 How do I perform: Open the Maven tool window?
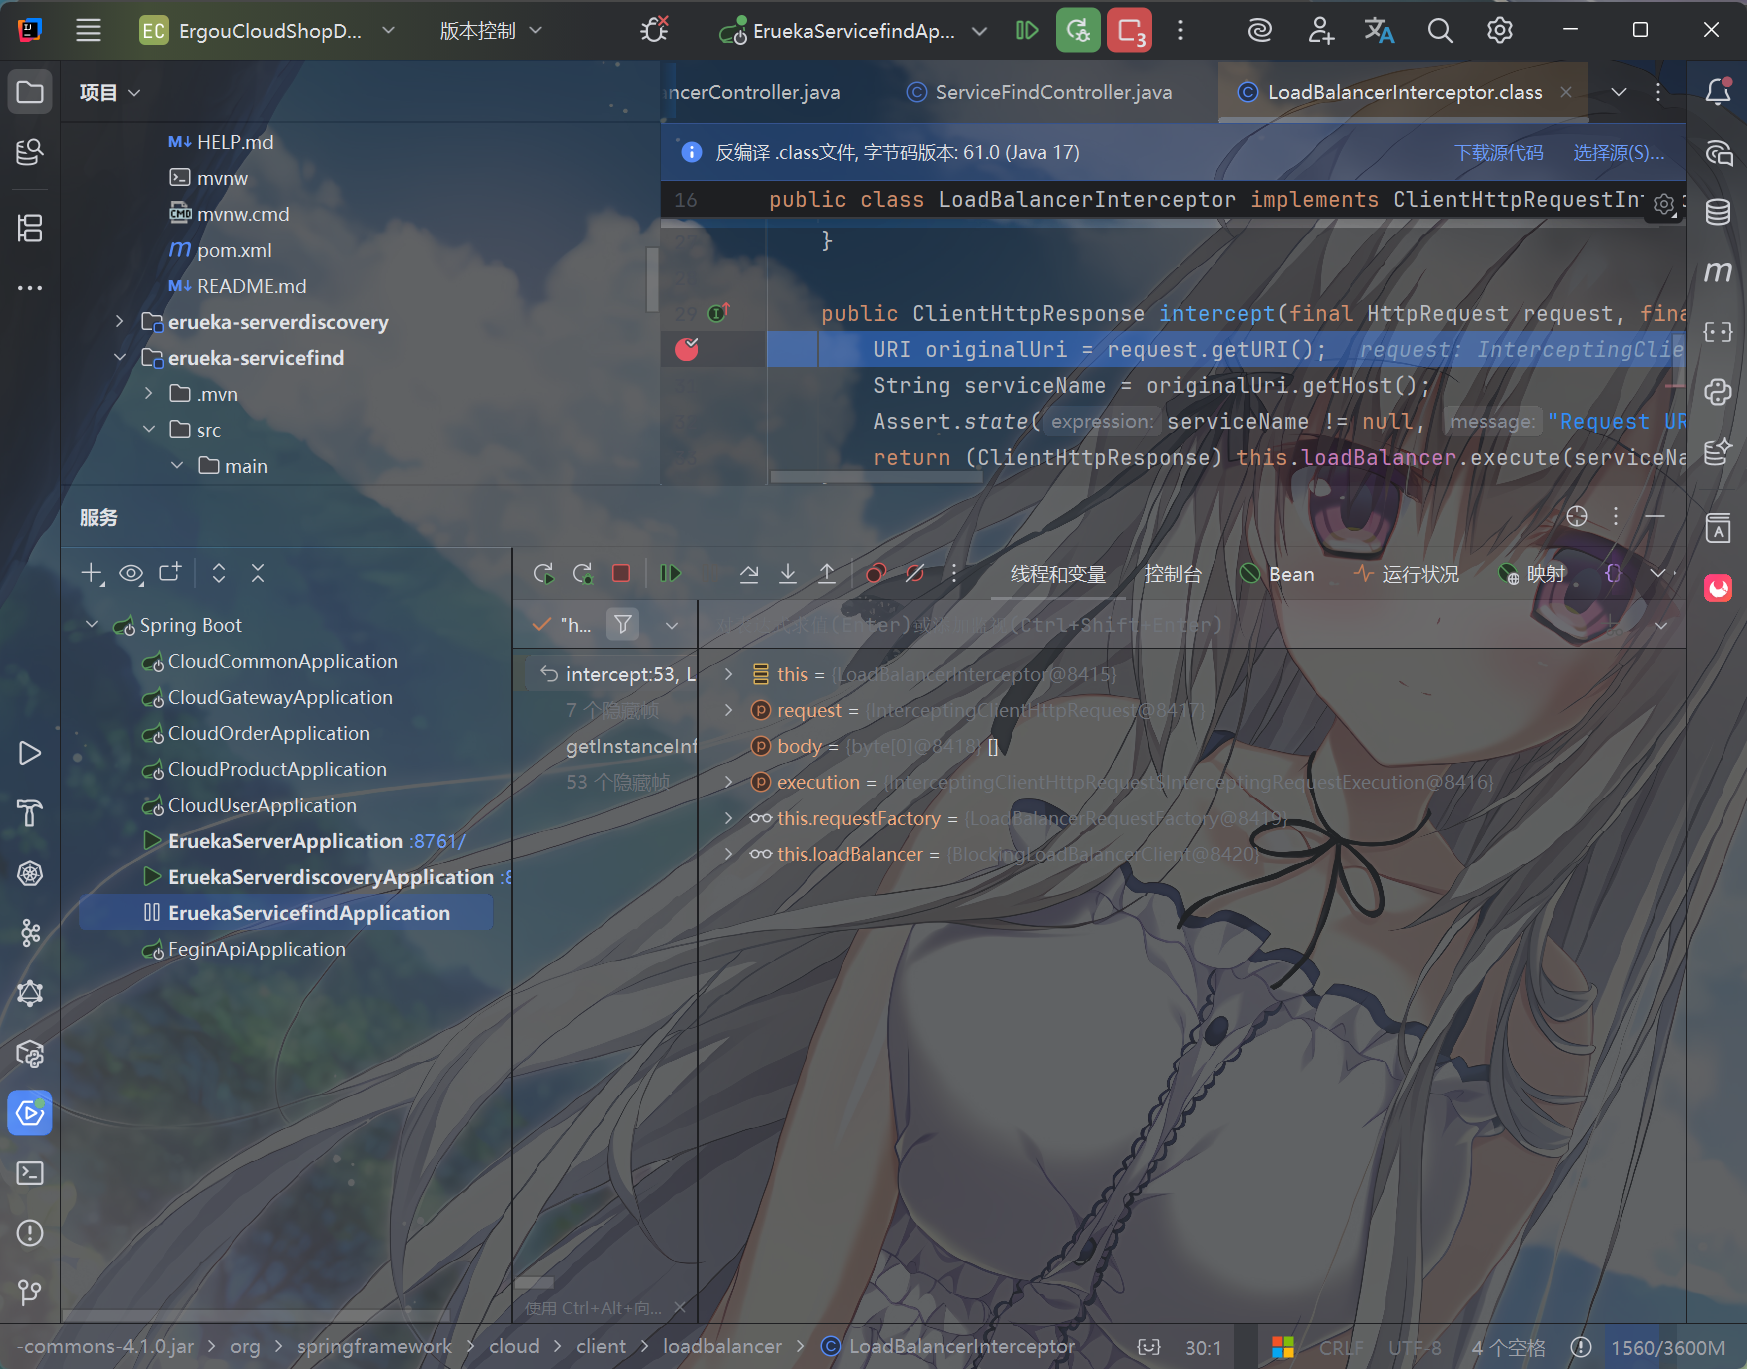tap(1718, 272)
